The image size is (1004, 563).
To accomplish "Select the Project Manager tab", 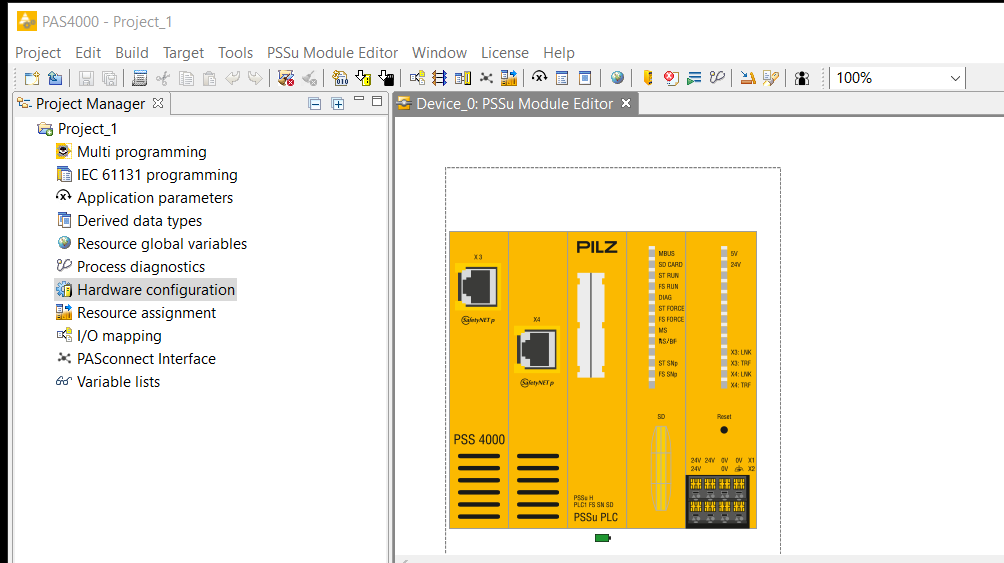I will pyautogui.click(x=90, y=104).
